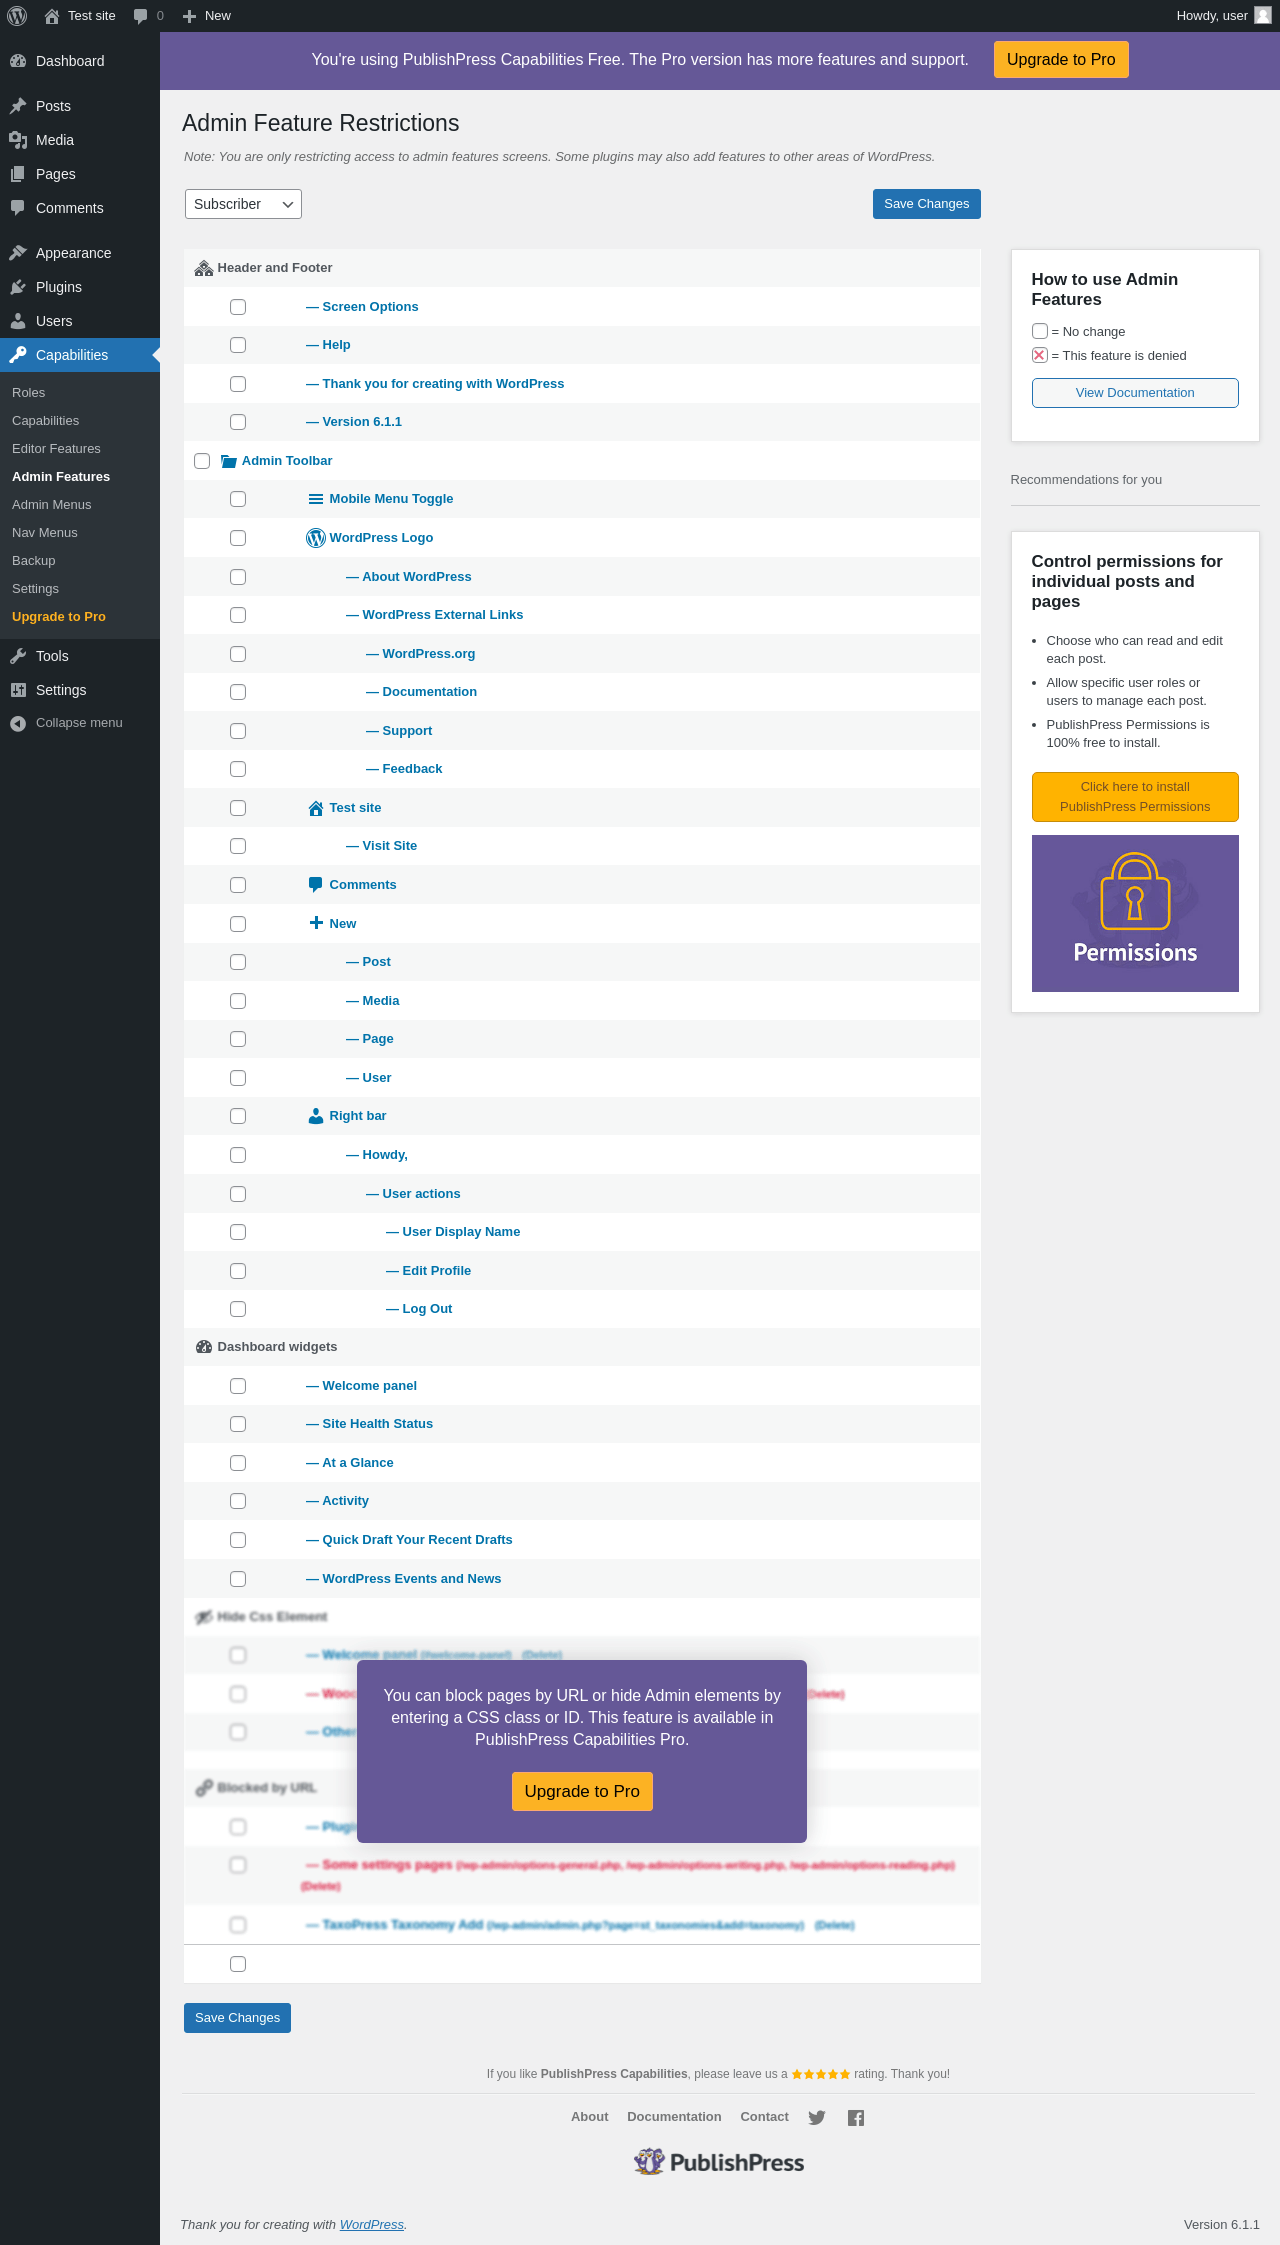The image size is (1280, 2245).
Task: Open the Roles submenu item
Action: click(29, 393)
